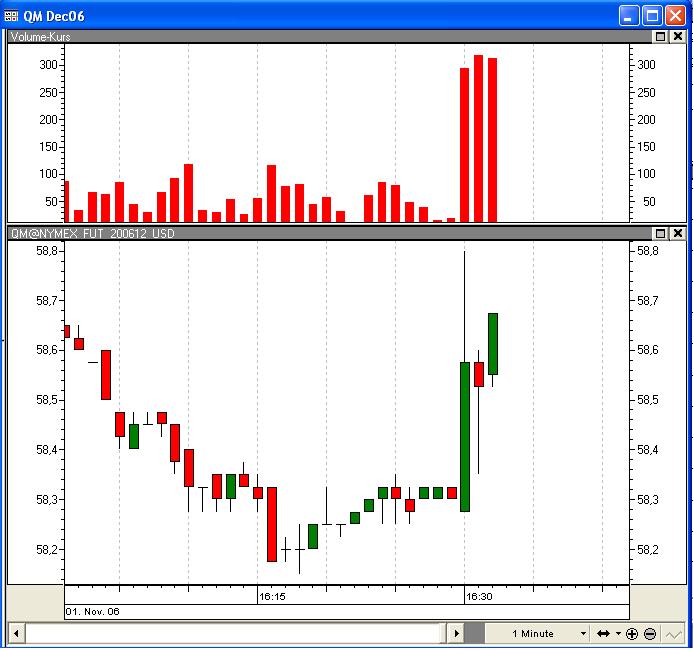Click the scroll-left arrow of the chart scrollbar
The width and height of the screenshot is (694, 650).
(16, 634)
